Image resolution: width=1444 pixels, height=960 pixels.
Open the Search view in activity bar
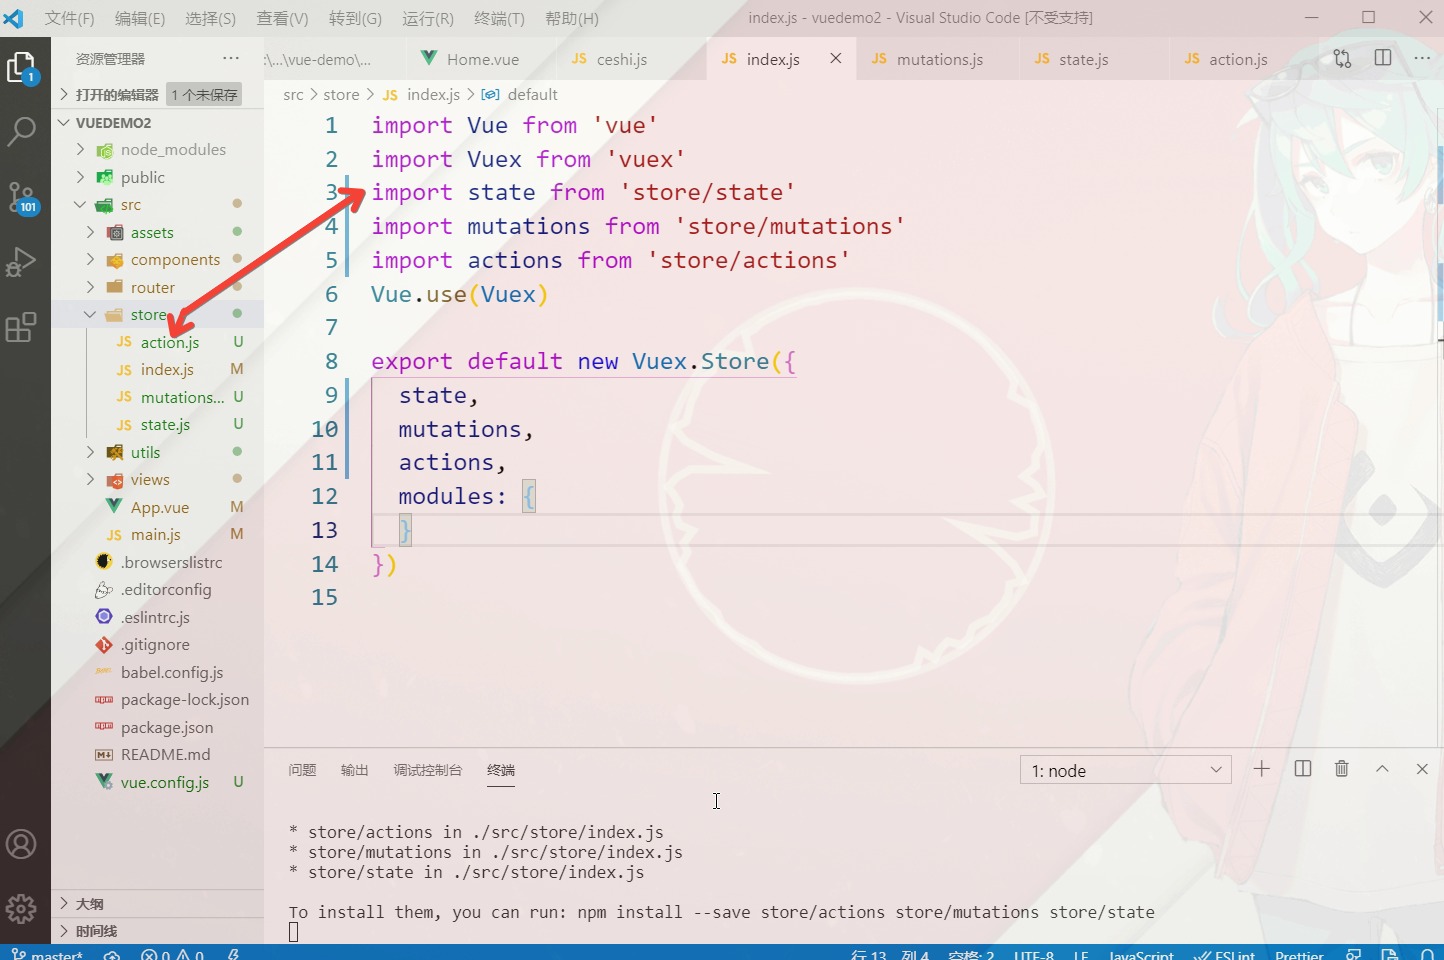pos(21,131)
